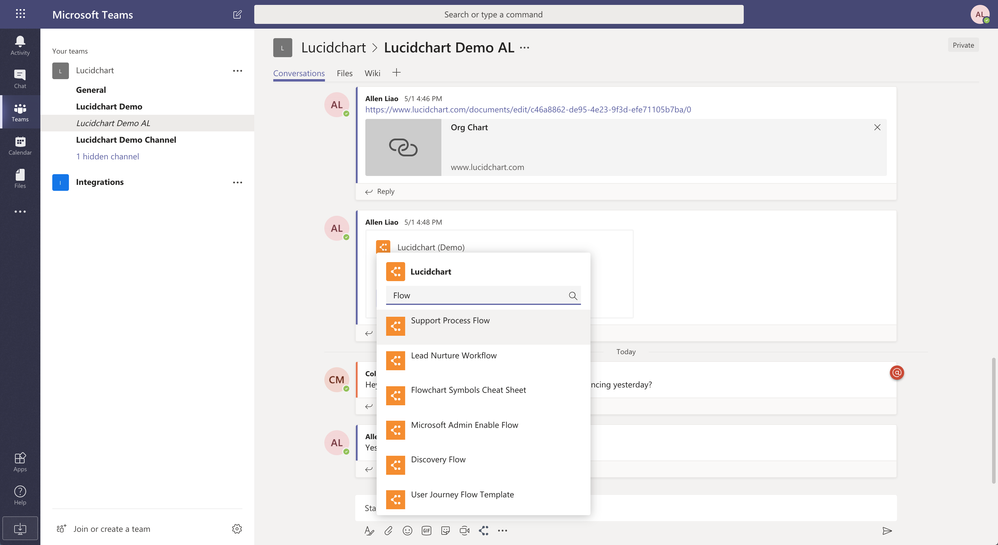The height and width of the screenshot is (545, 998).
Task: Open channel more options beside Lucidchart Demo AL
Action: 524,48
